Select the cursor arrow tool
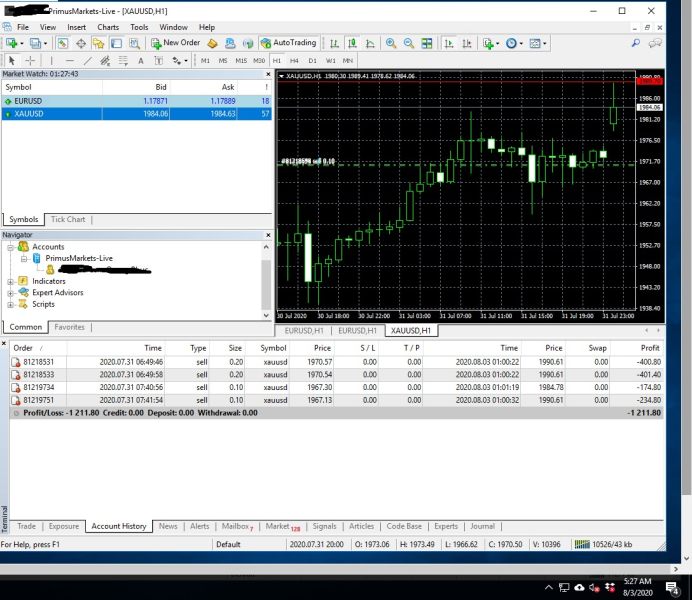The image size is (692, 600). coord(12,60)
